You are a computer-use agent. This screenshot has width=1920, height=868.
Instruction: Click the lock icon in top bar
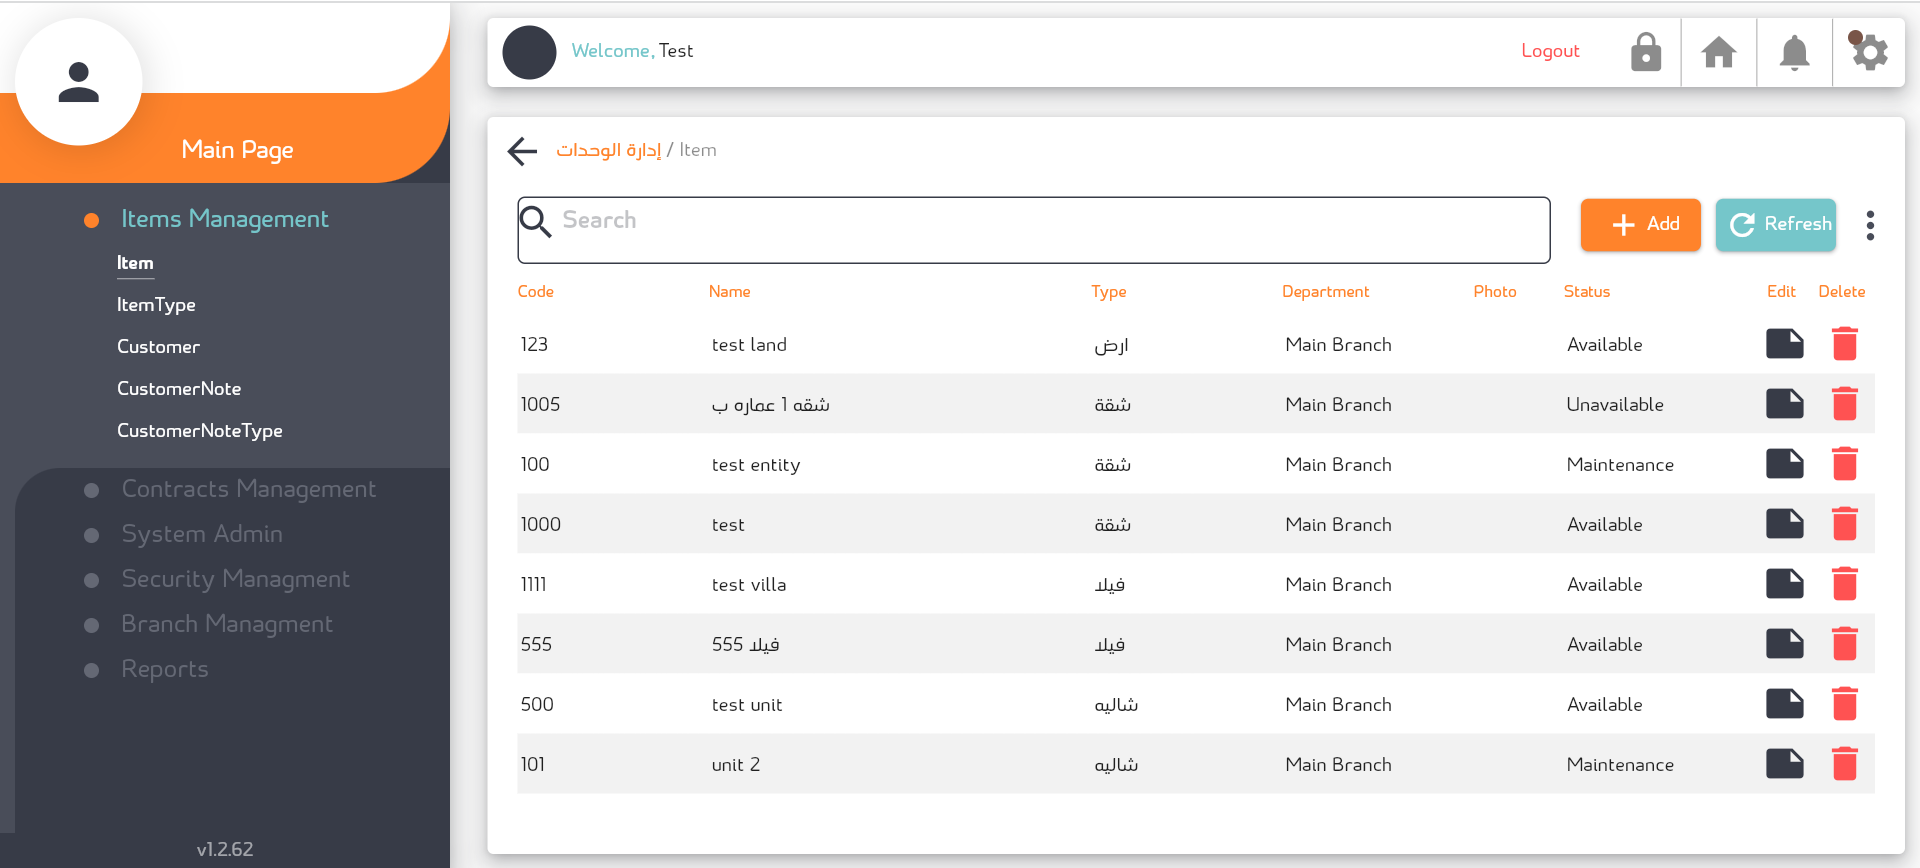click(x=1645, y=52)
